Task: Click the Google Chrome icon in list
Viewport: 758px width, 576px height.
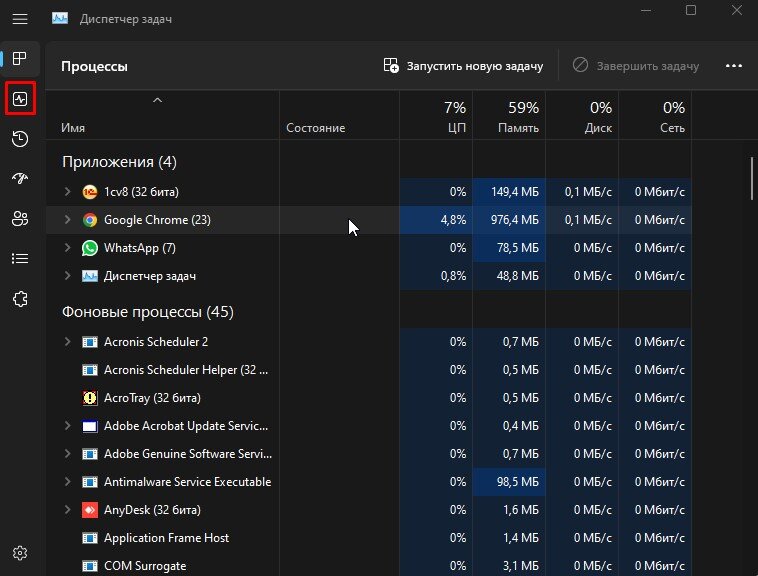Action: (x=89, y=220)
